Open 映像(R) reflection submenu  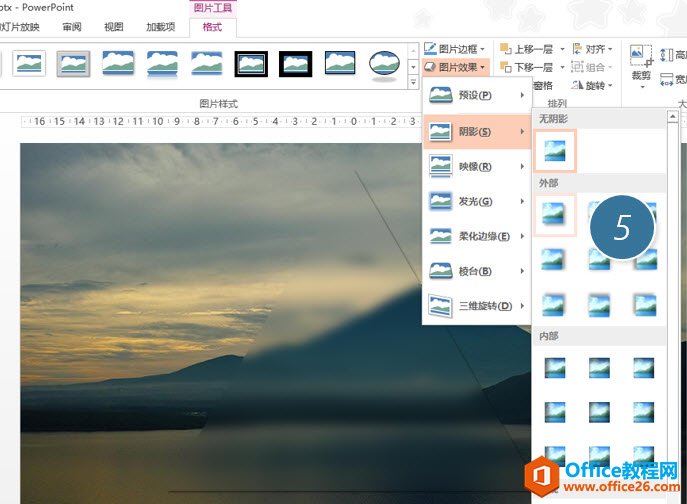coord(475,166)
